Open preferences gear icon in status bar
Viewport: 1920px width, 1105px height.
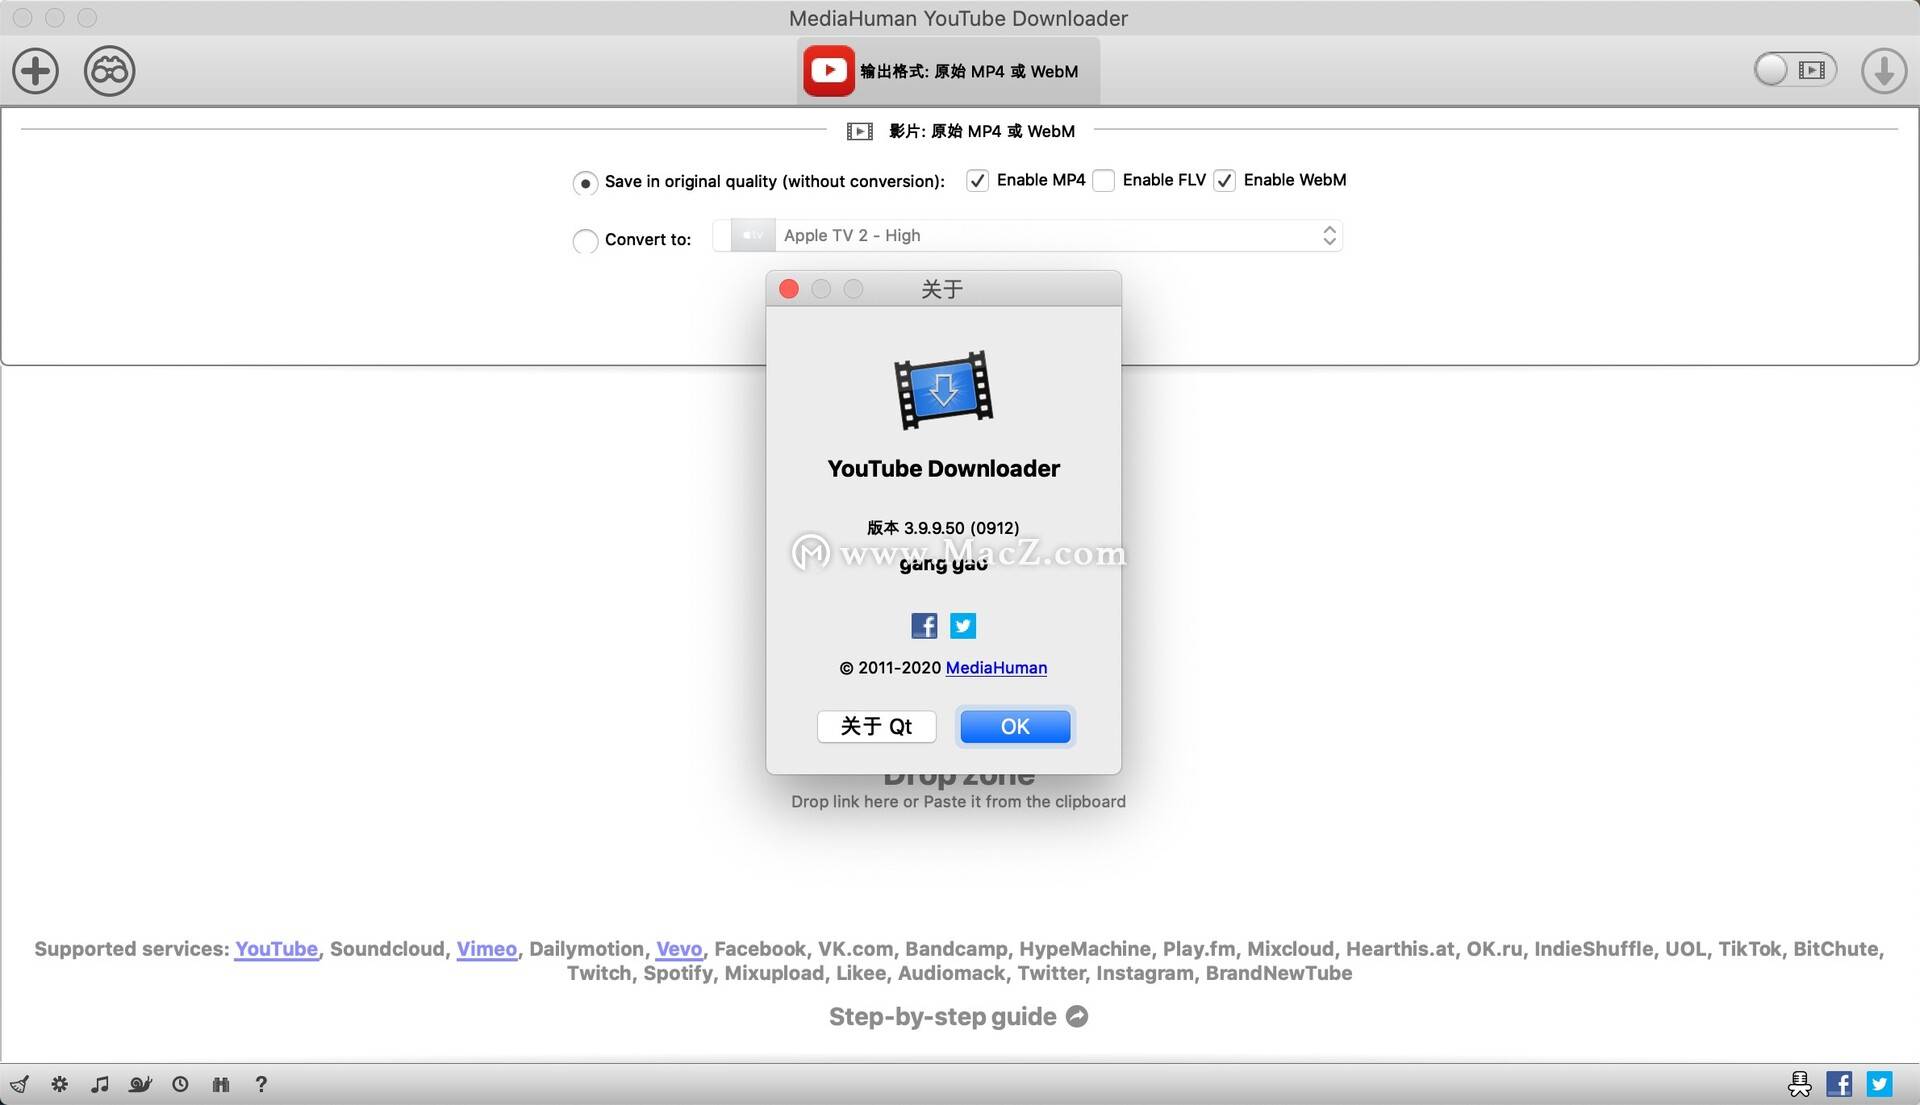click(60, 1084)
